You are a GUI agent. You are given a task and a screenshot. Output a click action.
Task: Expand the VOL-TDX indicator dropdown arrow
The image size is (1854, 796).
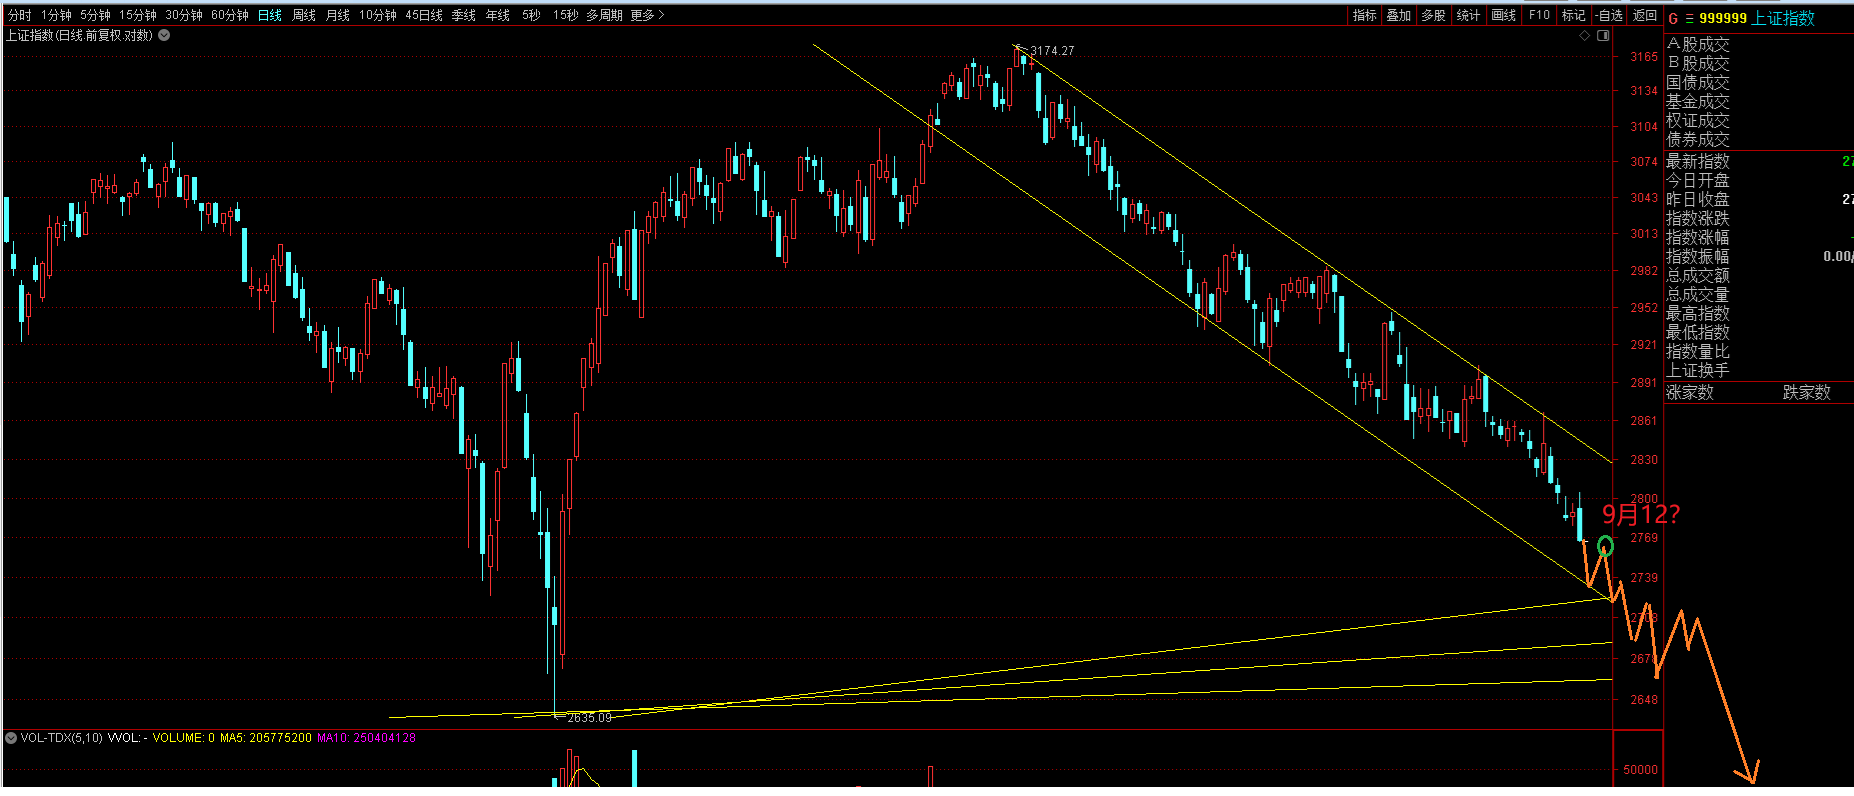(x=11, y=738)
